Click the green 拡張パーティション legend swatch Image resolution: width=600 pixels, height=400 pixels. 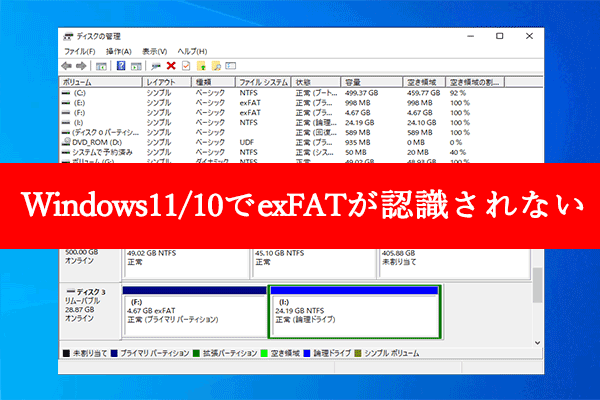click(196, 353)
